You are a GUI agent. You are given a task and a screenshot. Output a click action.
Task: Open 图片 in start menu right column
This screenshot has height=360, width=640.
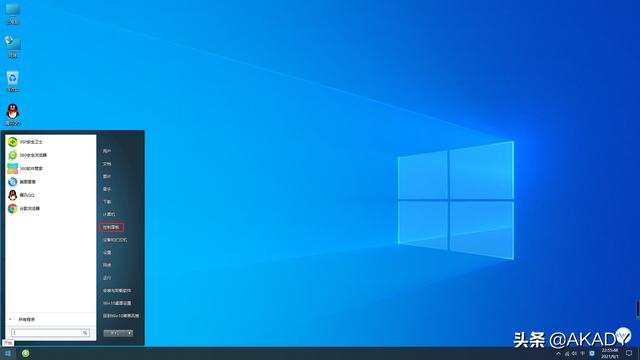(x=107, y=177)
